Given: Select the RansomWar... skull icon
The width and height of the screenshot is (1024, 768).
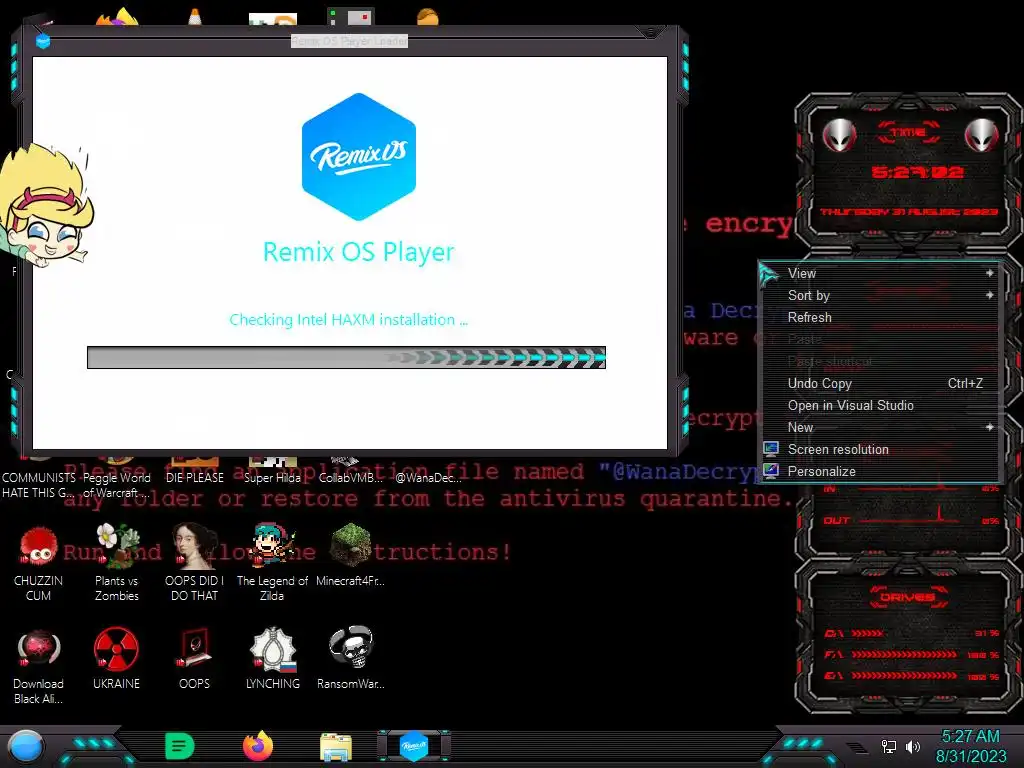Looking at the screenshot, I should pos(351,660).
